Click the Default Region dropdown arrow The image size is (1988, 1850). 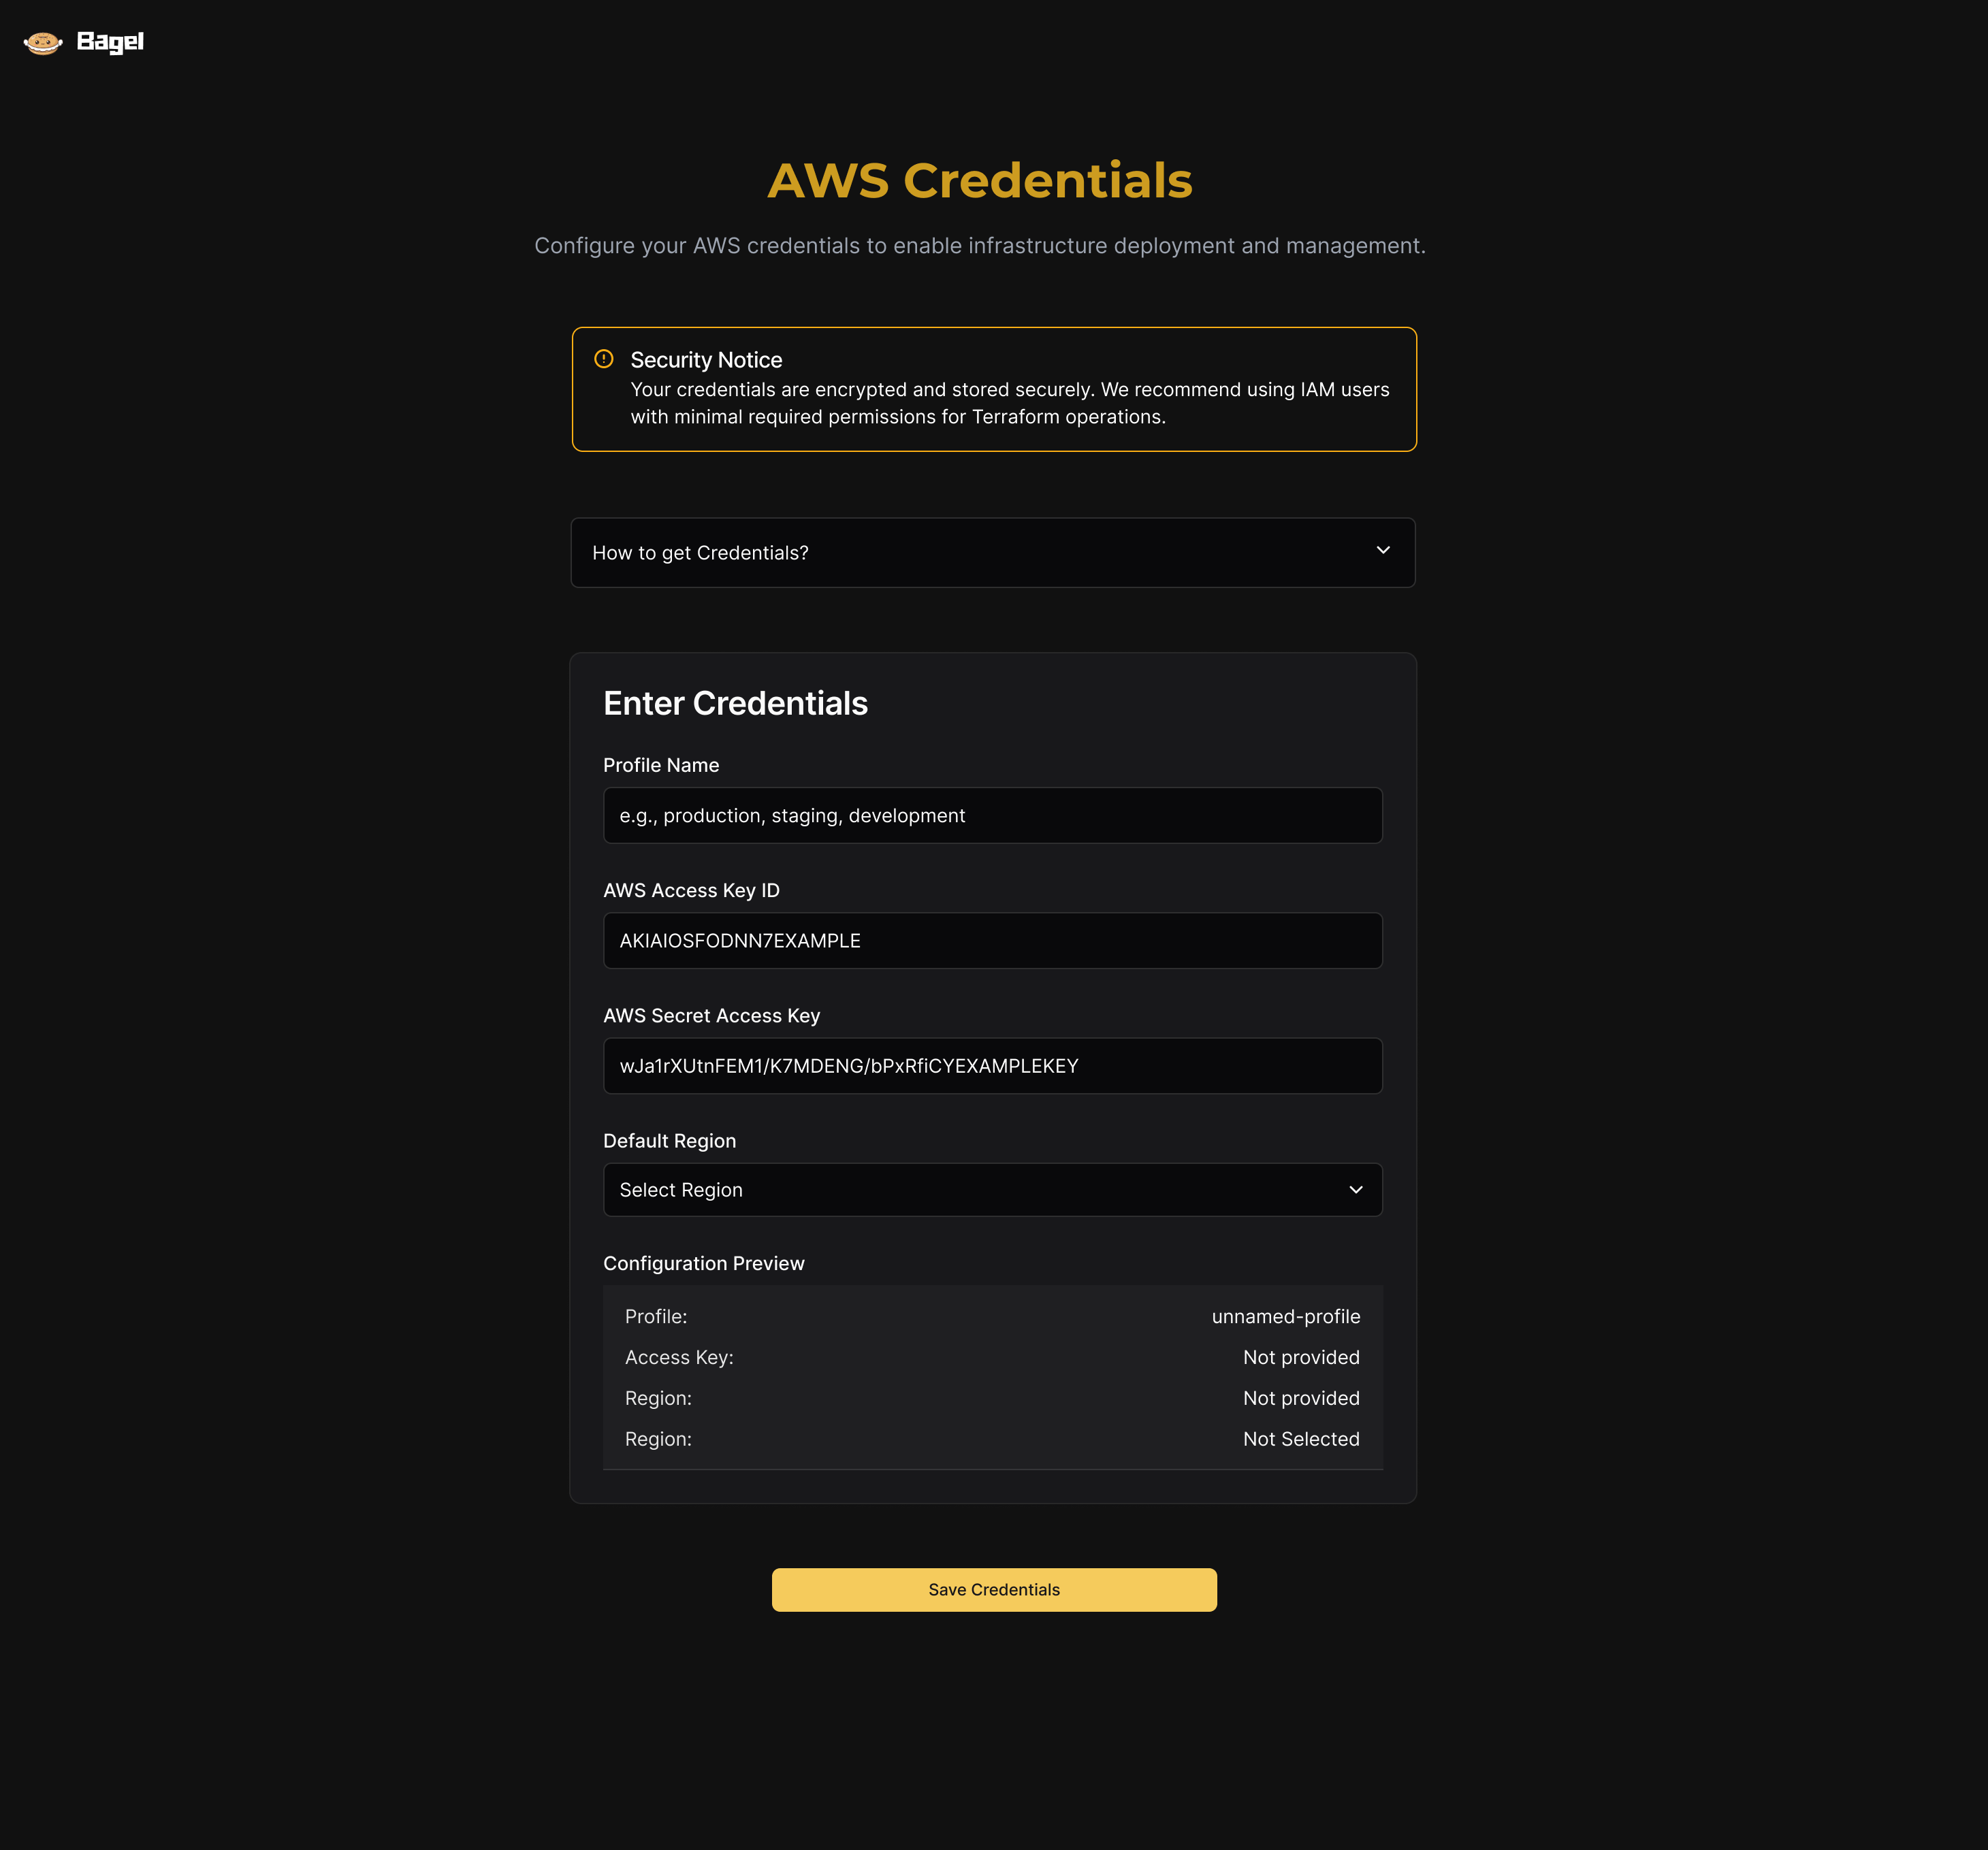(x=1356, y=1190)
